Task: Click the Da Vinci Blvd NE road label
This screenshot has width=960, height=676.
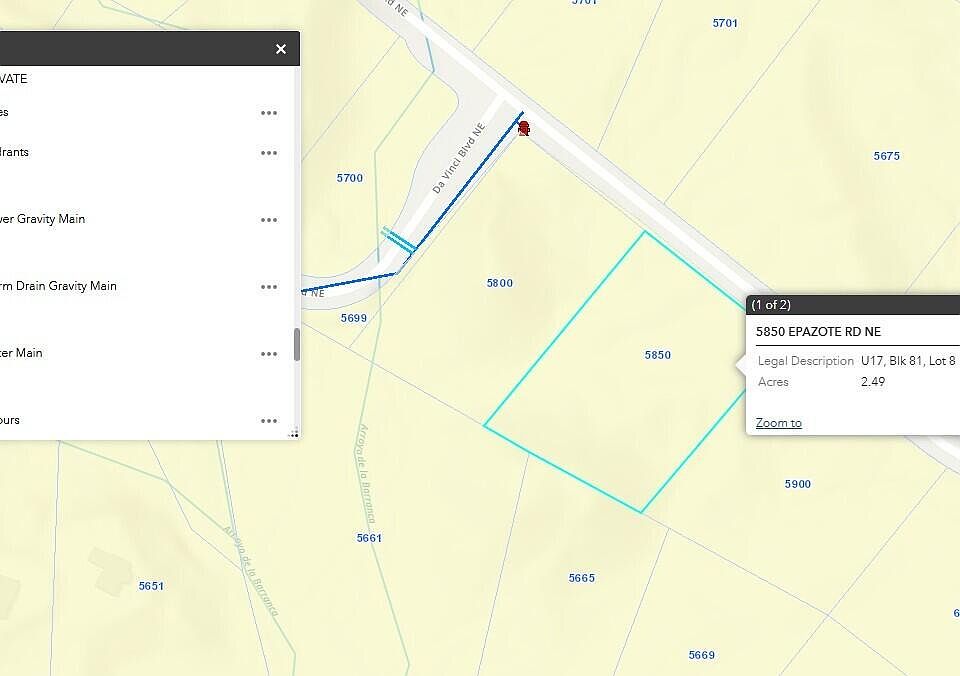Action: click(458, 166)
